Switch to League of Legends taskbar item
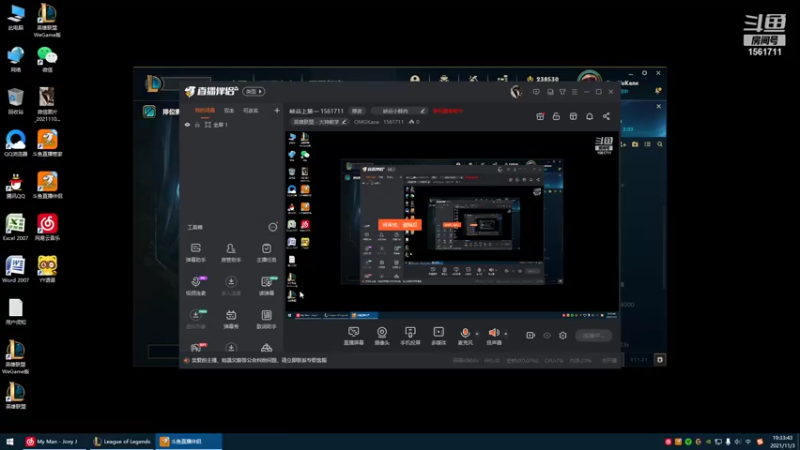This screenshot has height=450, width=800. [122, 441]
